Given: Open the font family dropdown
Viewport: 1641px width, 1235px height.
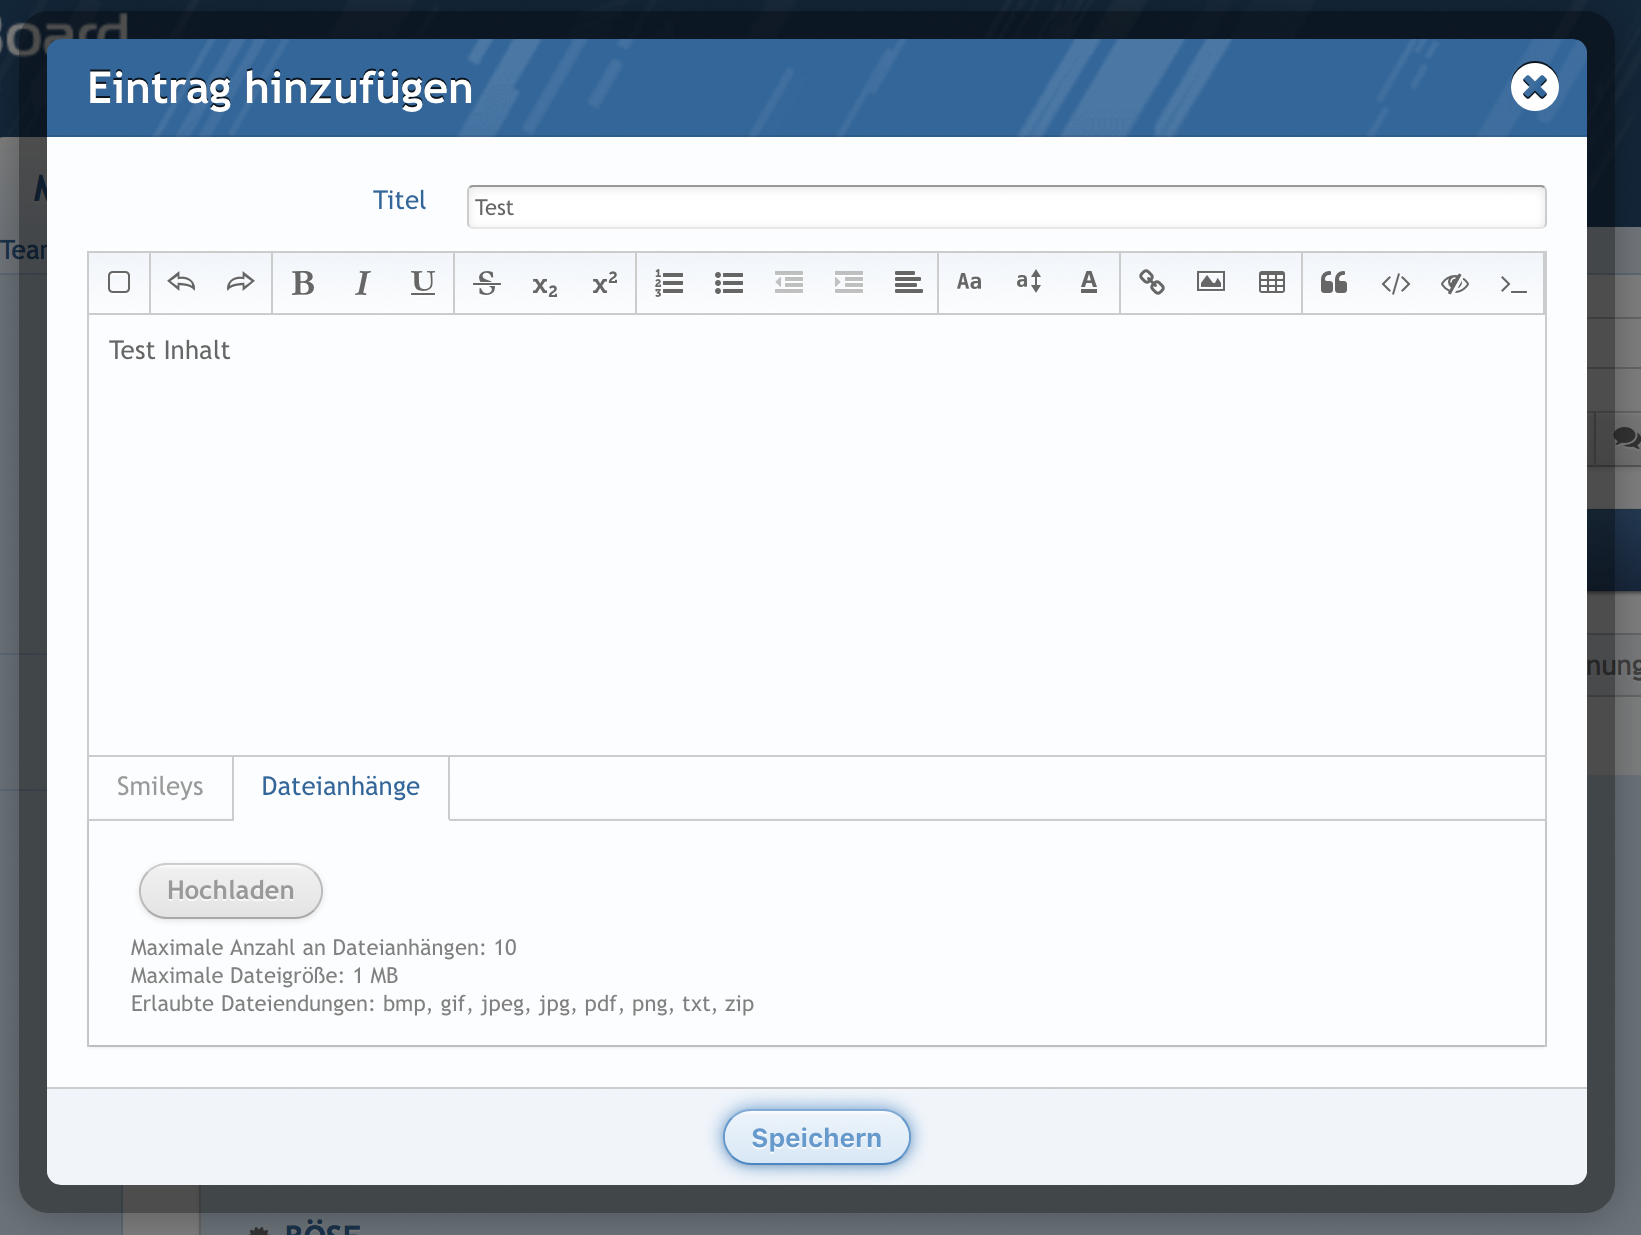Looking at the screenshot, I should (969, 283).
